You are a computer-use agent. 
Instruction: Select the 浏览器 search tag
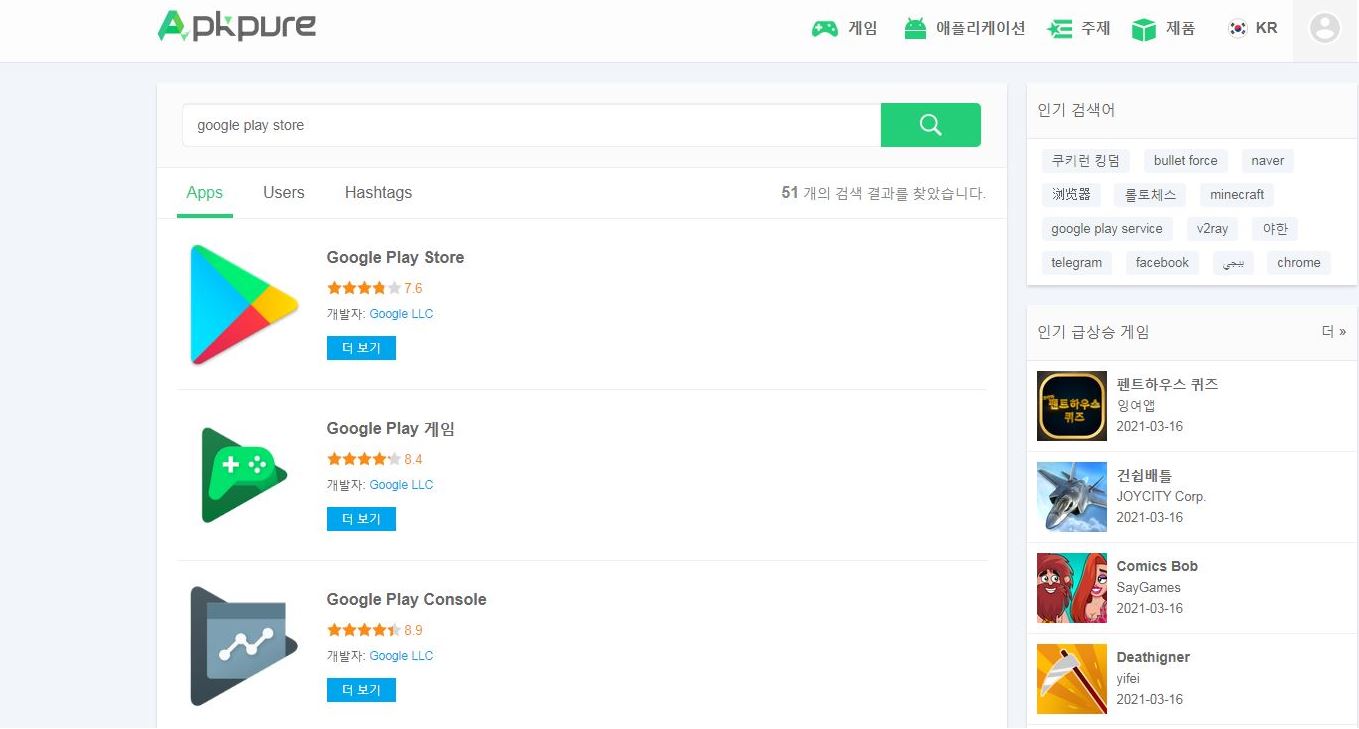(x=1071, y=194)
